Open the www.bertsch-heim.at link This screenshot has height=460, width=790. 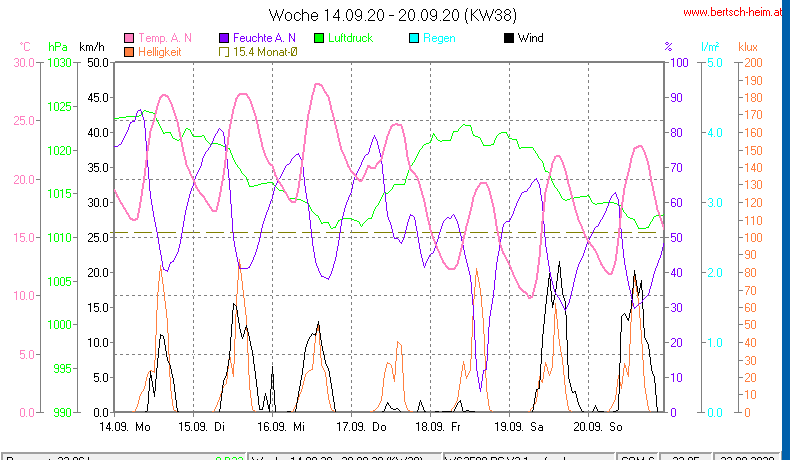click(x=733, y=13)
